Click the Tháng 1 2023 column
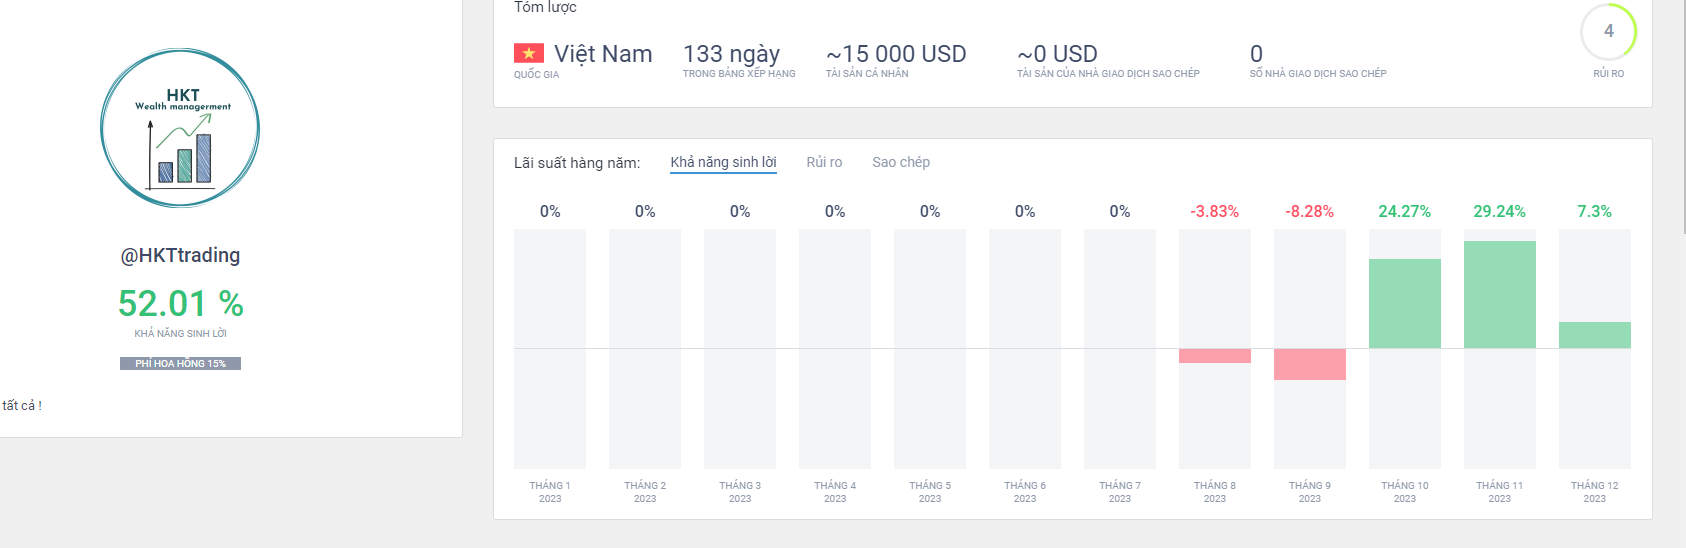The width and height of the screenshot is (1686, 548). tap(550, 348)
